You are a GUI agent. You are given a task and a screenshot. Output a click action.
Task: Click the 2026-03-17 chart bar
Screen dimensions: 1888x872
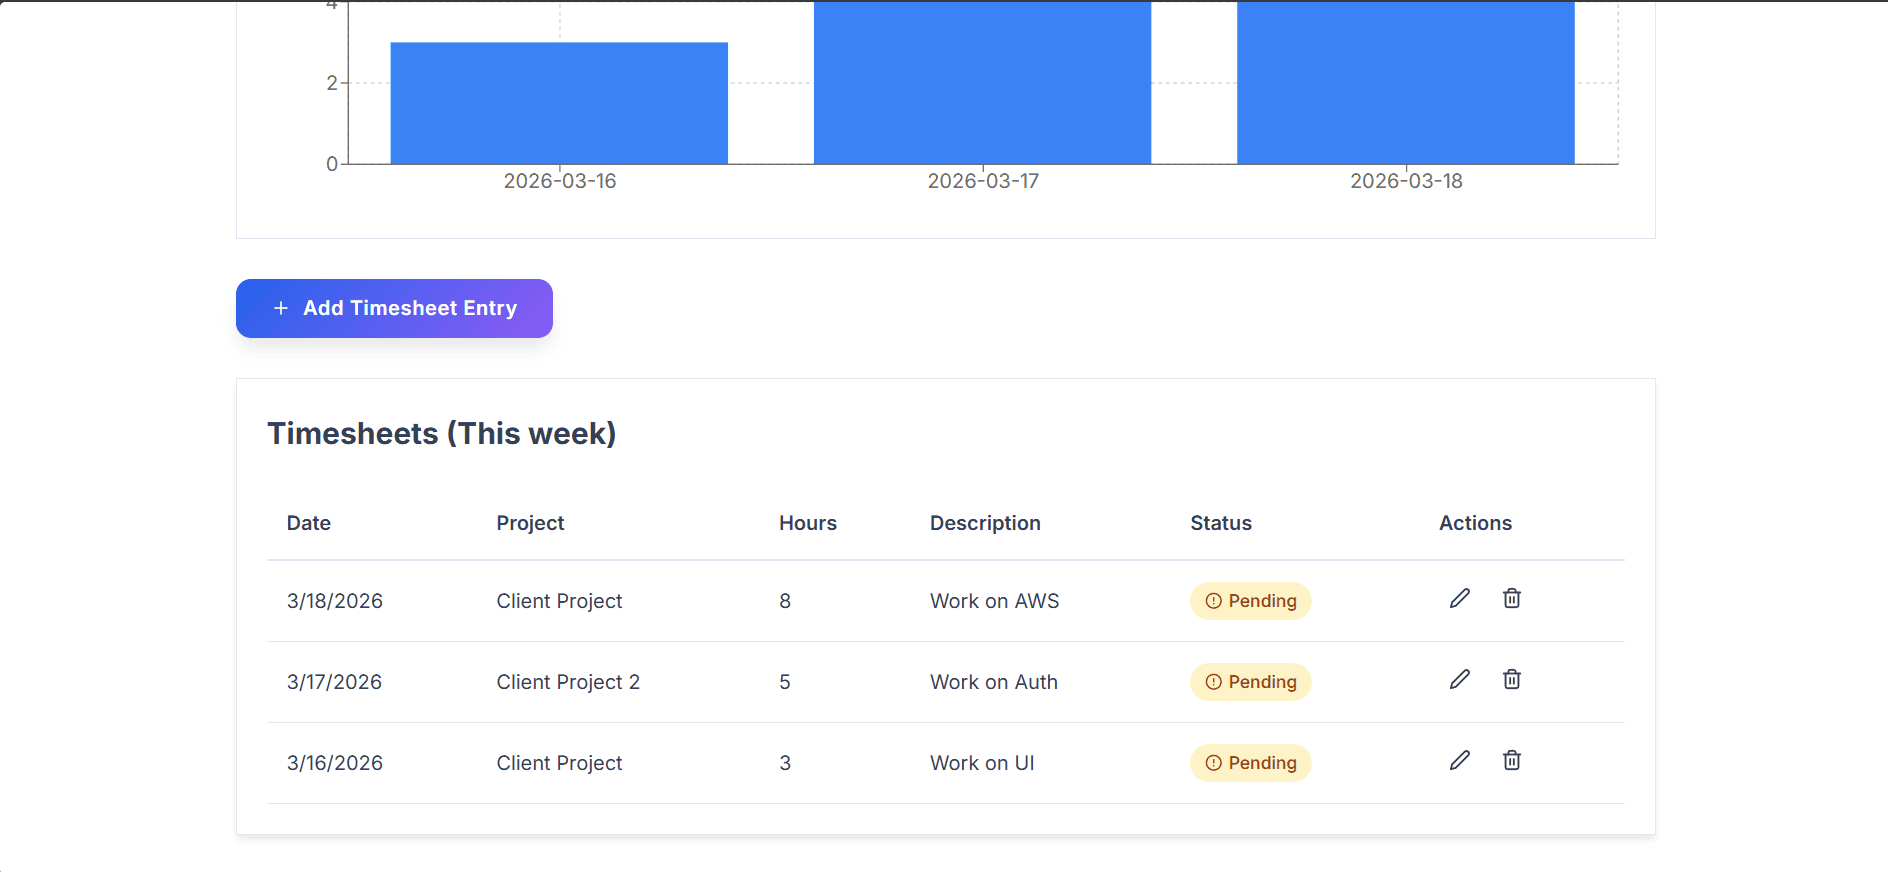point(982,82)
